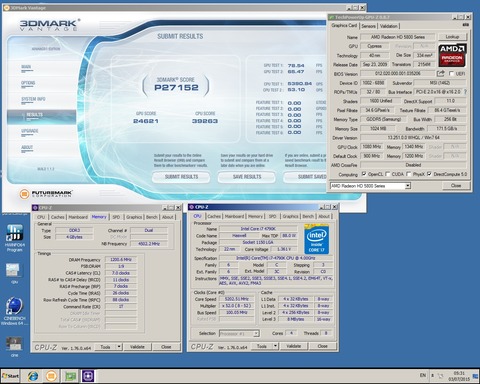Click Validate in right CPU-Z window
Viewport: 480px width, 384px height.
coord(294,346)
